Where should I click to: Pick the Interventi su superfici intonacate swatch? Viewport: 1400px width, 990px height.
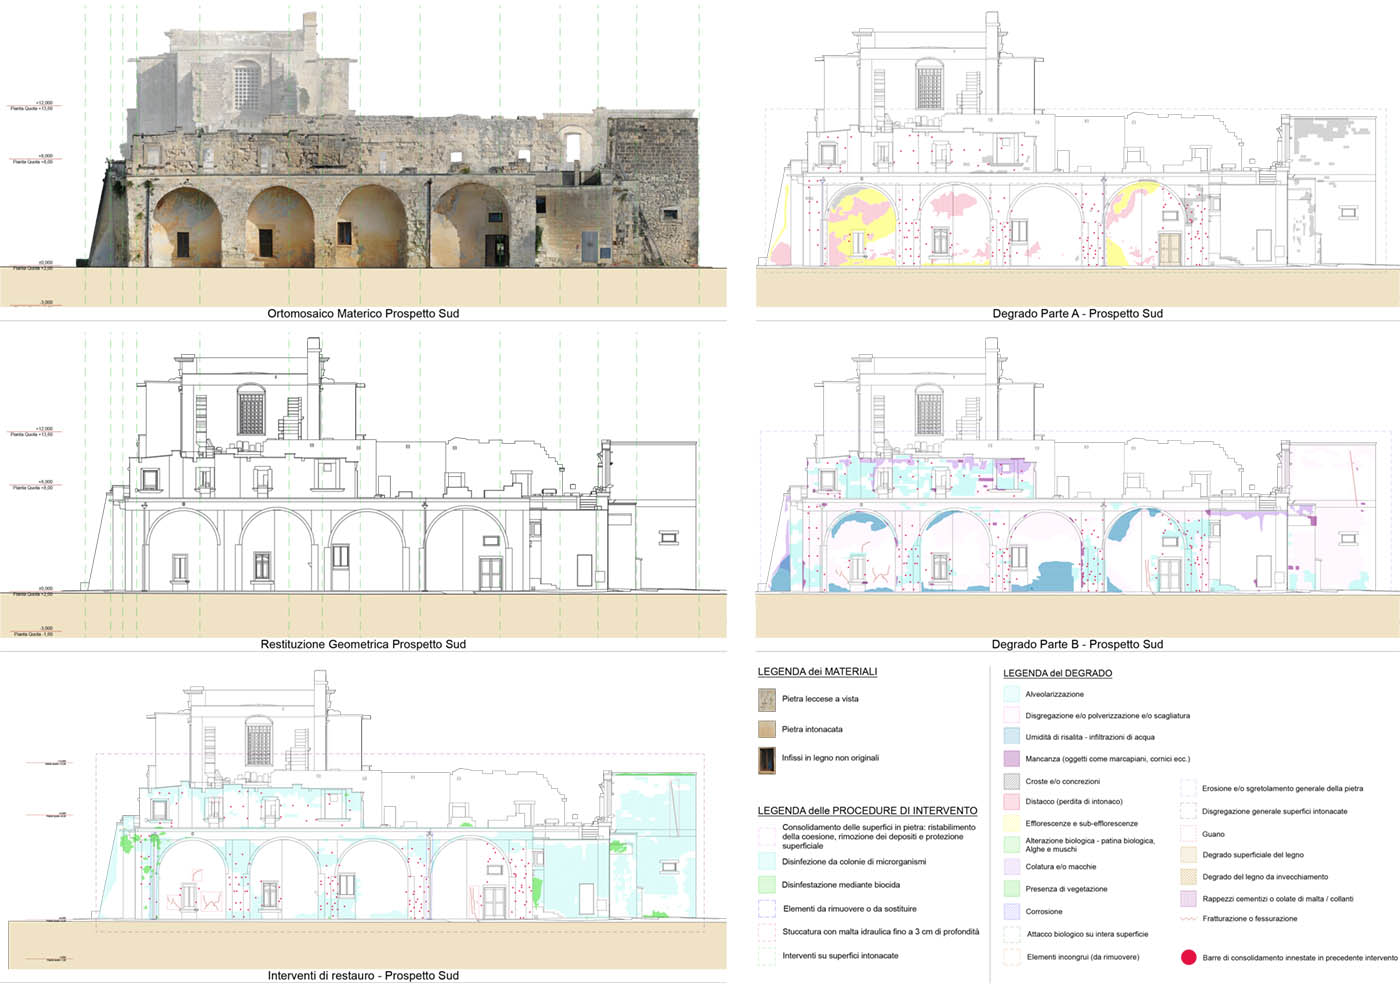[x=767, y=955]
